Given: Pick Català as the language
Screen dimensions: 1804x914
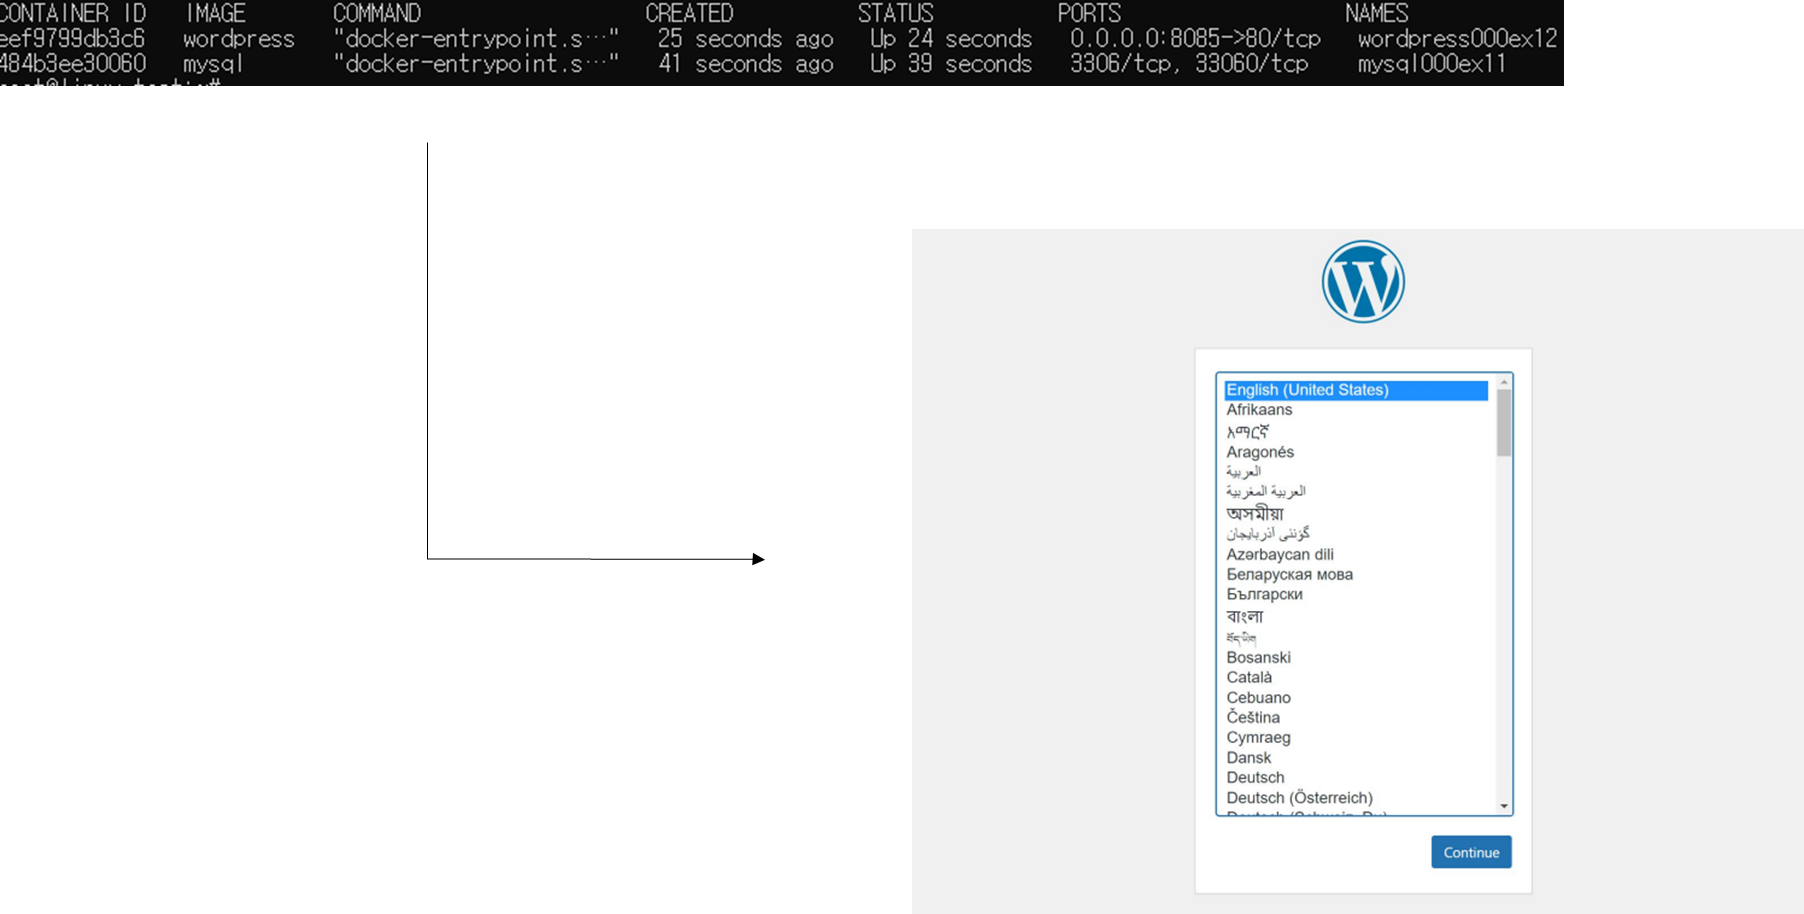Looking at the screenshot, I should tap(1249, 677).
